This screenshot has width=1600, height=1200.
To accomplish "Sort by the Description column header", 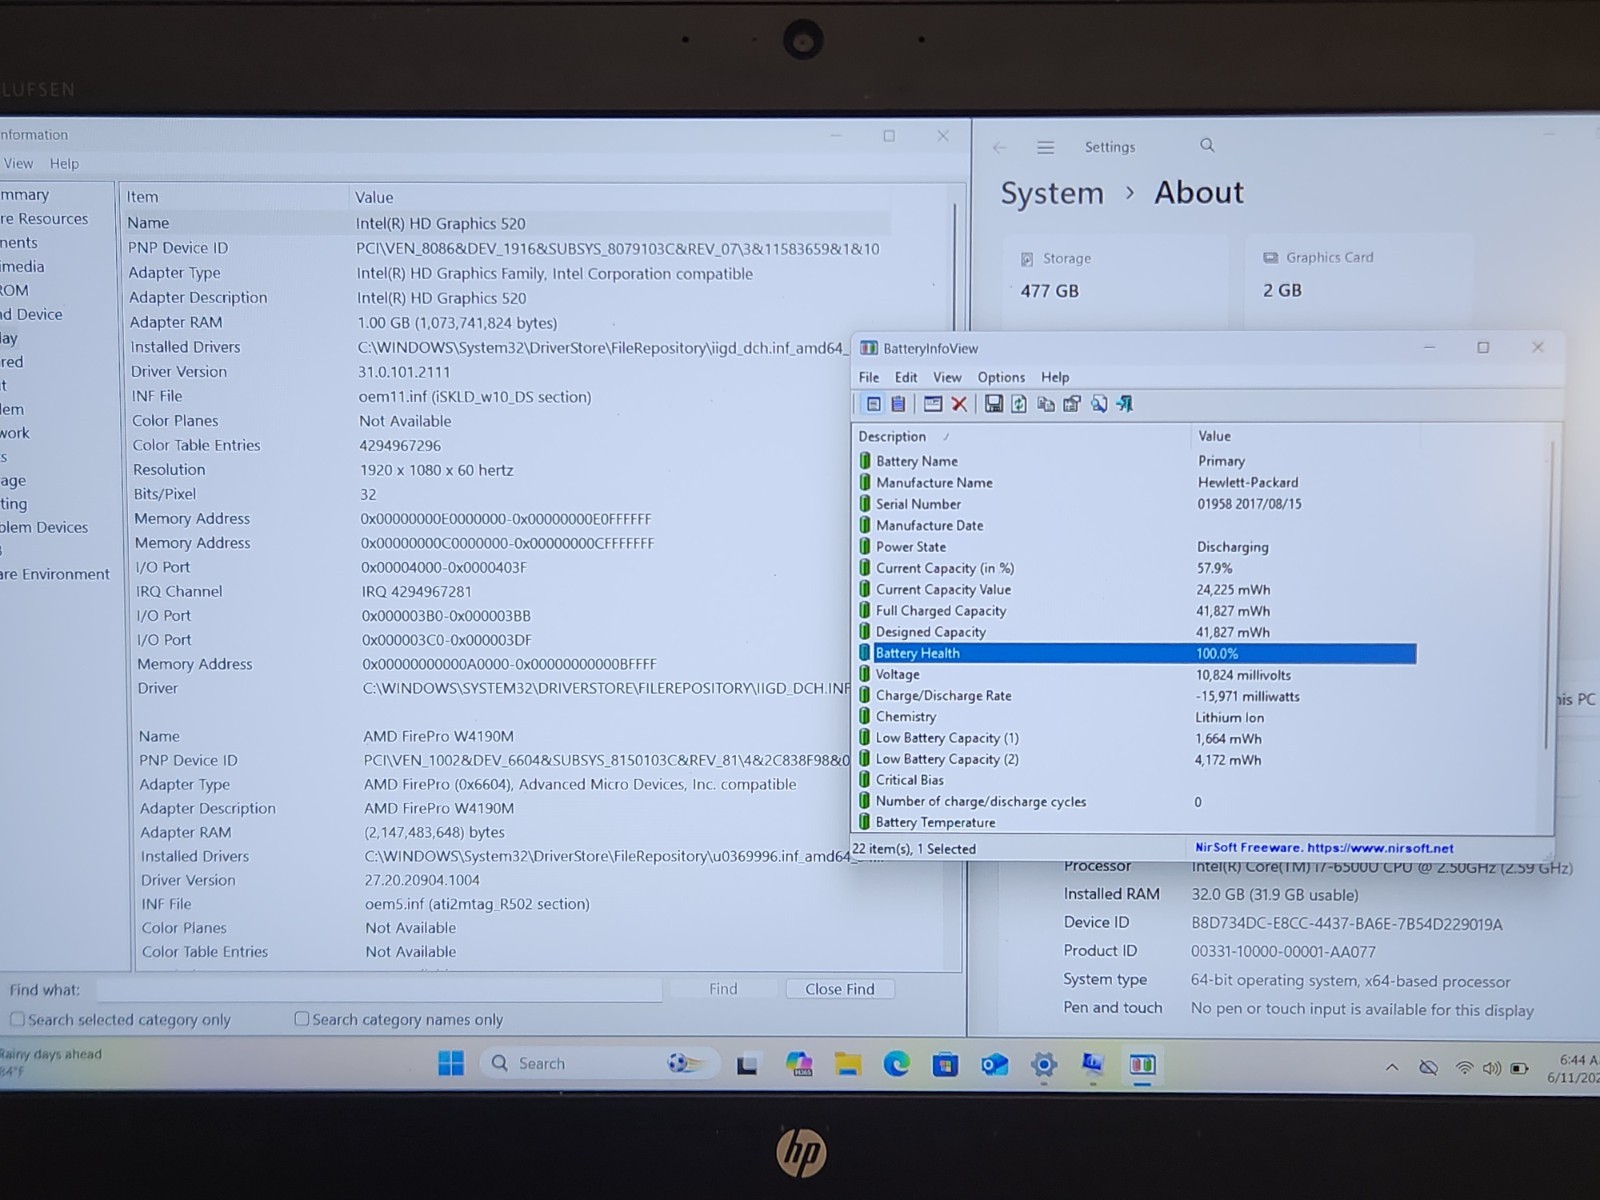I will point(1021,436).
